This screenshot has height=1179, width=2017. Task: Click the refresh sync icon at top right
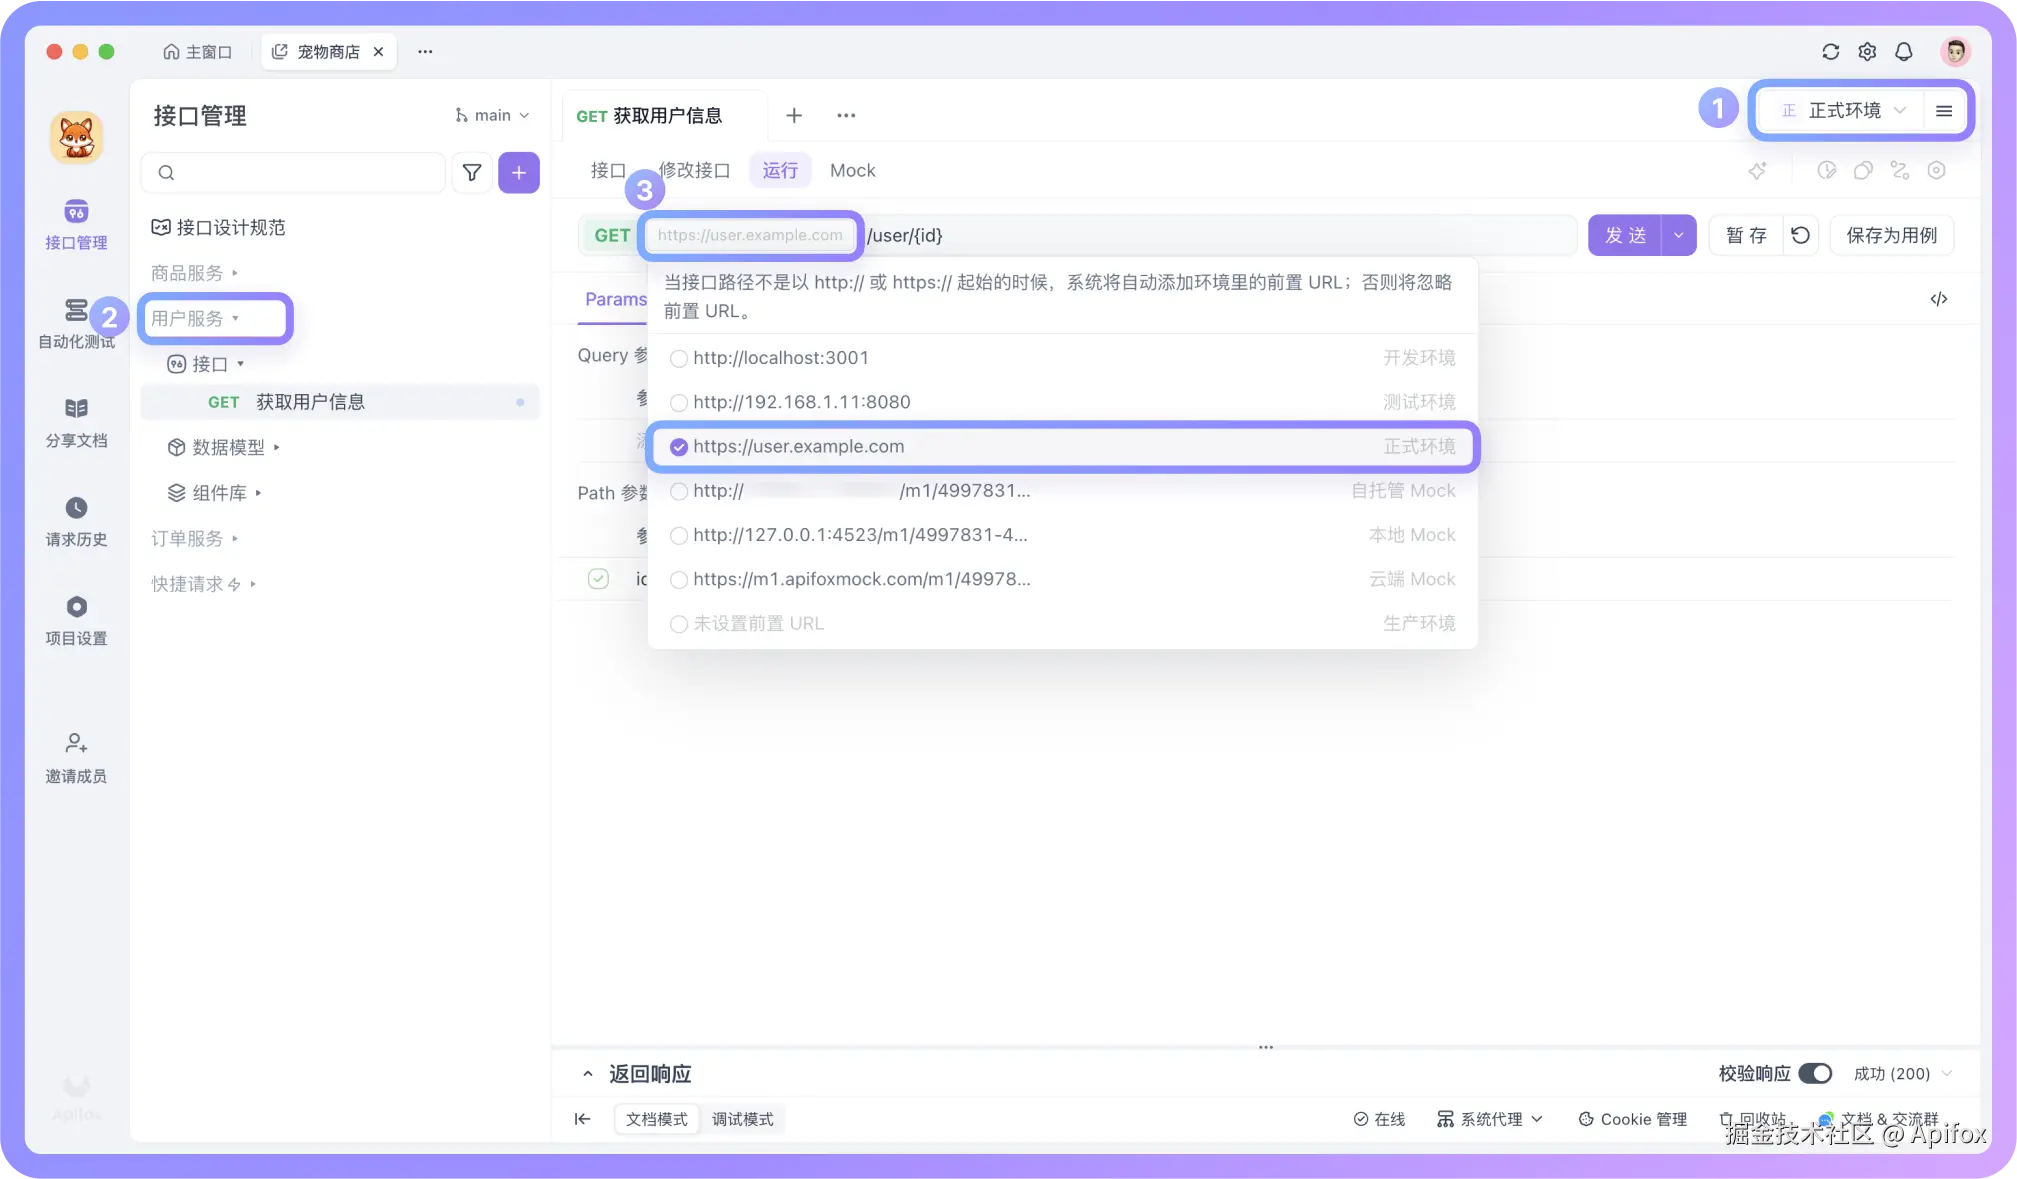click(x=1830, y=52)
